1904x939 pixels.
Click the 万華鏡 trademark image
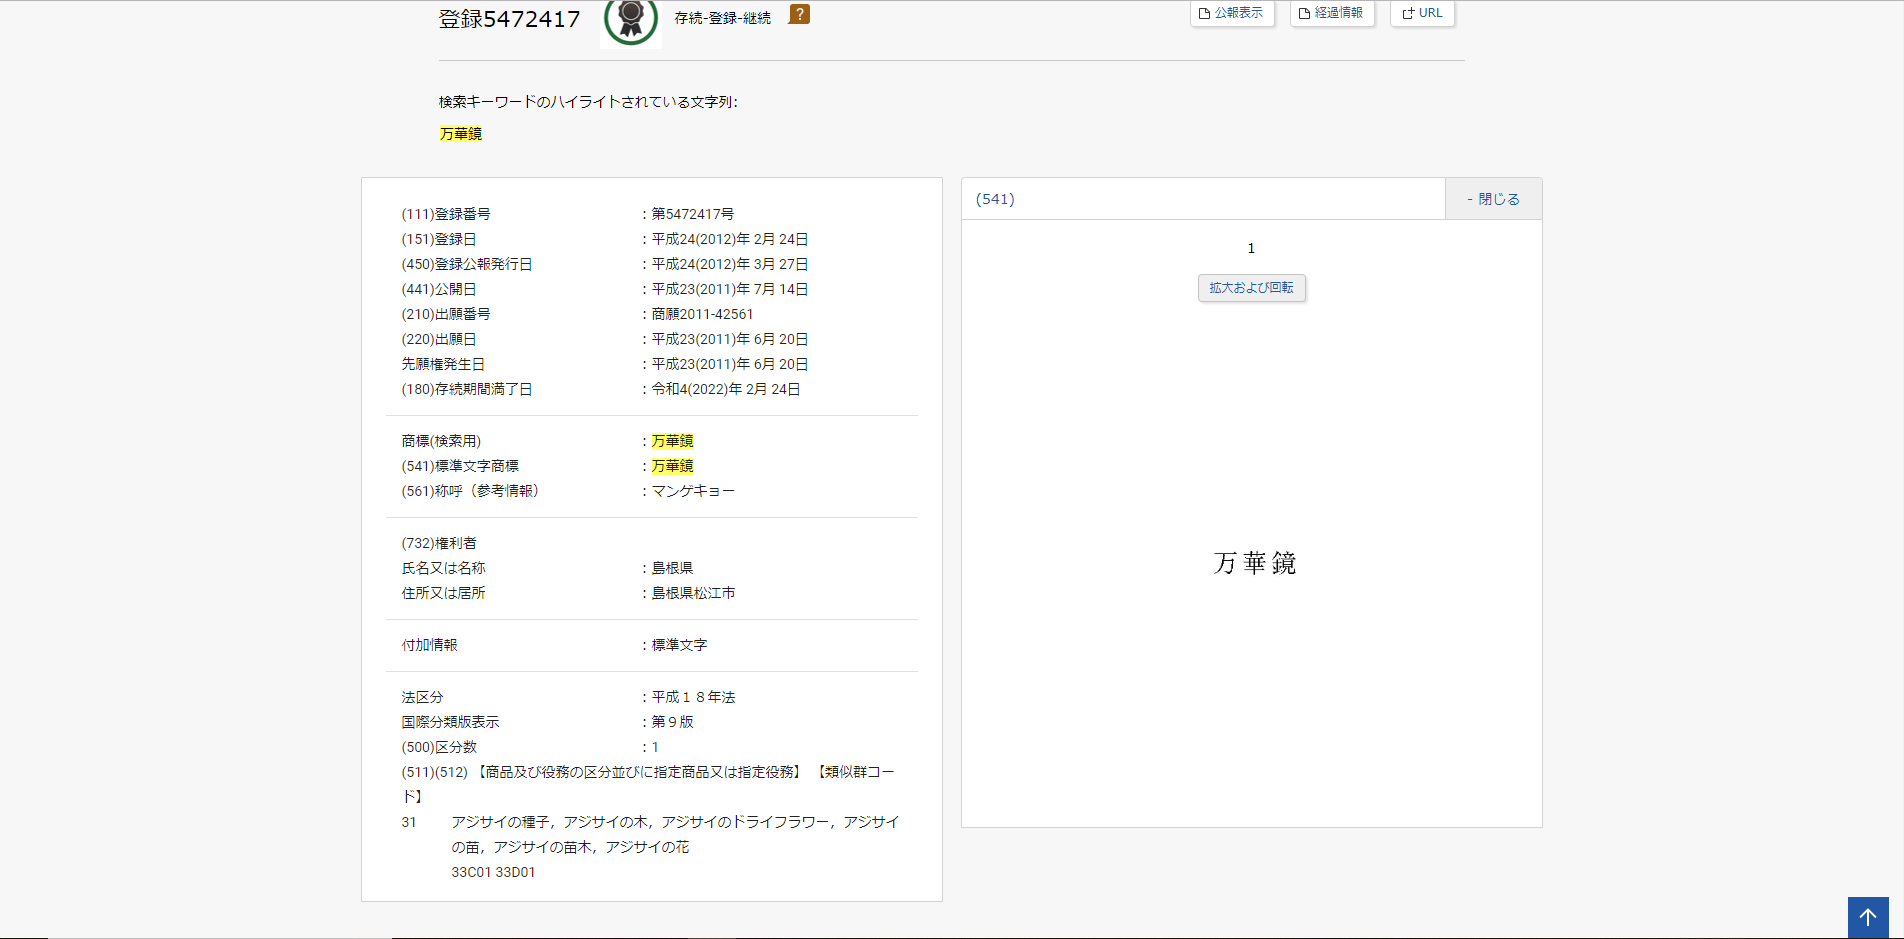click(x=1254, y=563)
